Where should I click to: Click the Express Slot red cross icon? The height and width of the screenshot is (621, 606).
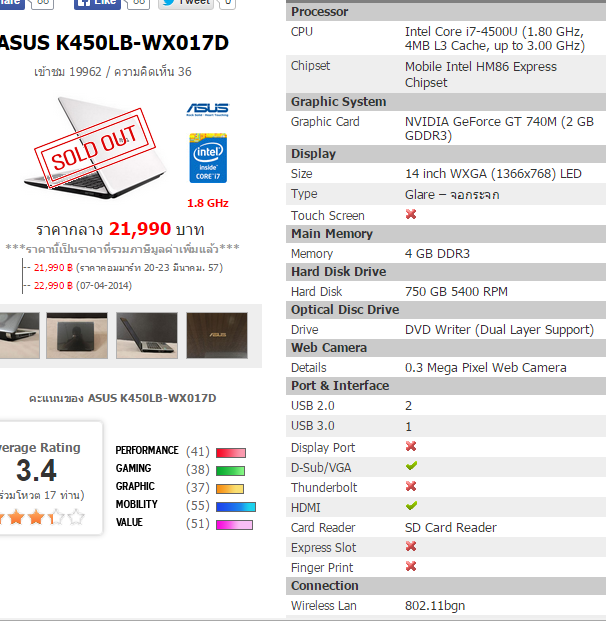tap(411, 546)
